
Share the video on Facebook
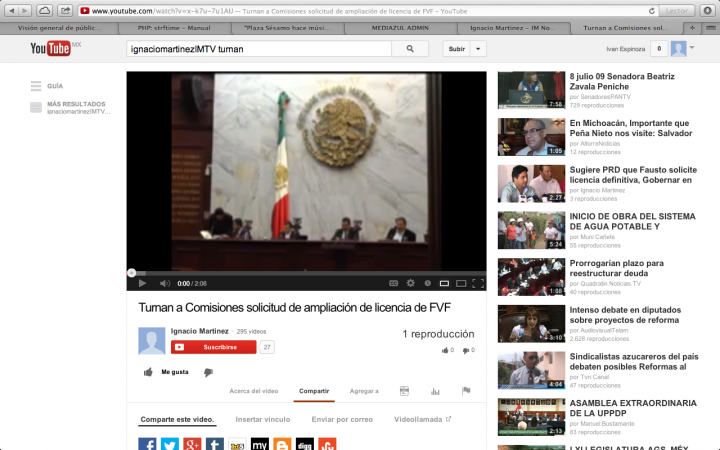tap(147, 444)
